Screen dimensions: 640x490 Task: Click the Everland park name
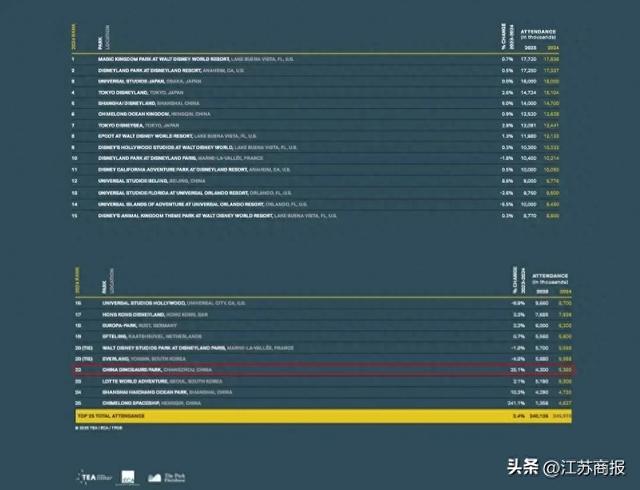tap(116, 359)
